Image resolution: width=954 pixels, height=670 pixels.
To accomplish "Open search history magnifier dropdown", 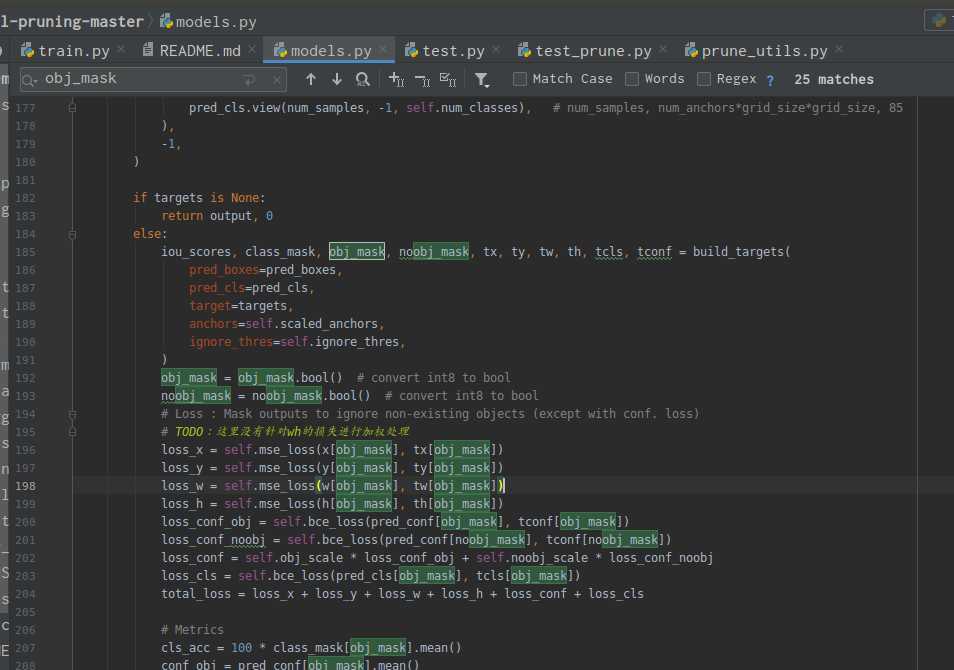I will (x=29, y=79).
